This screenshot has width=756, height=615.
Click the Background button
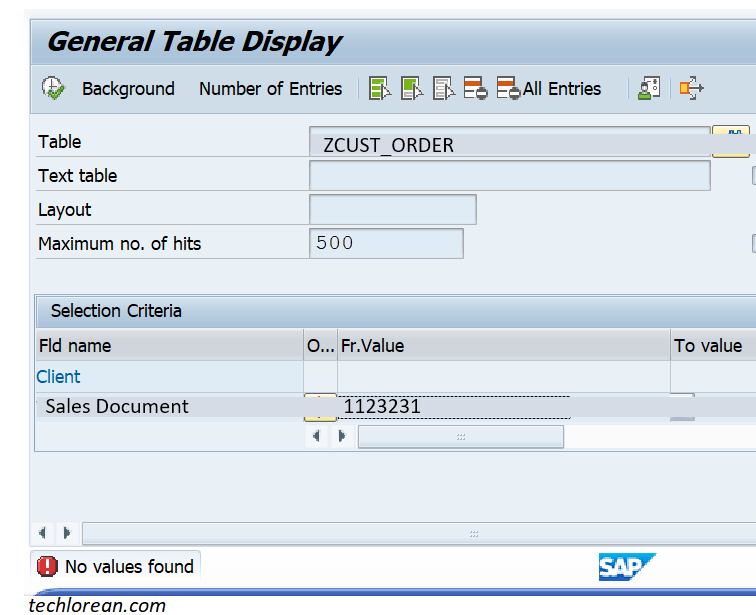click(x=128, y=89)
